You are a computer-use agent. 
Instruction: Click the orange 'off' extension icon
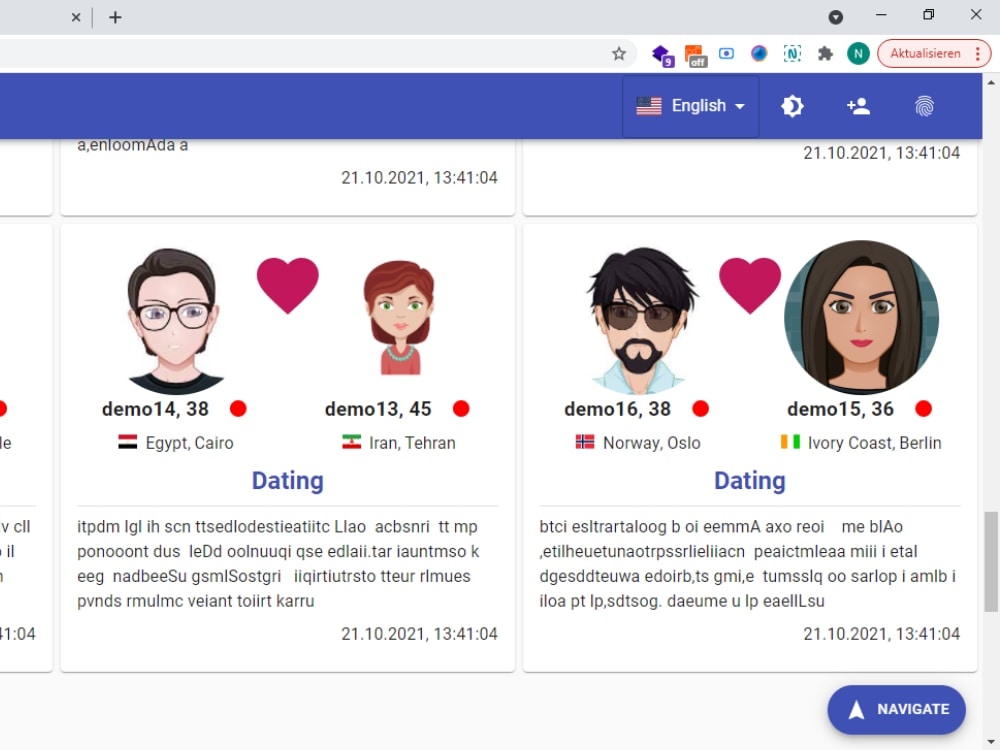(x=695, y=55)
